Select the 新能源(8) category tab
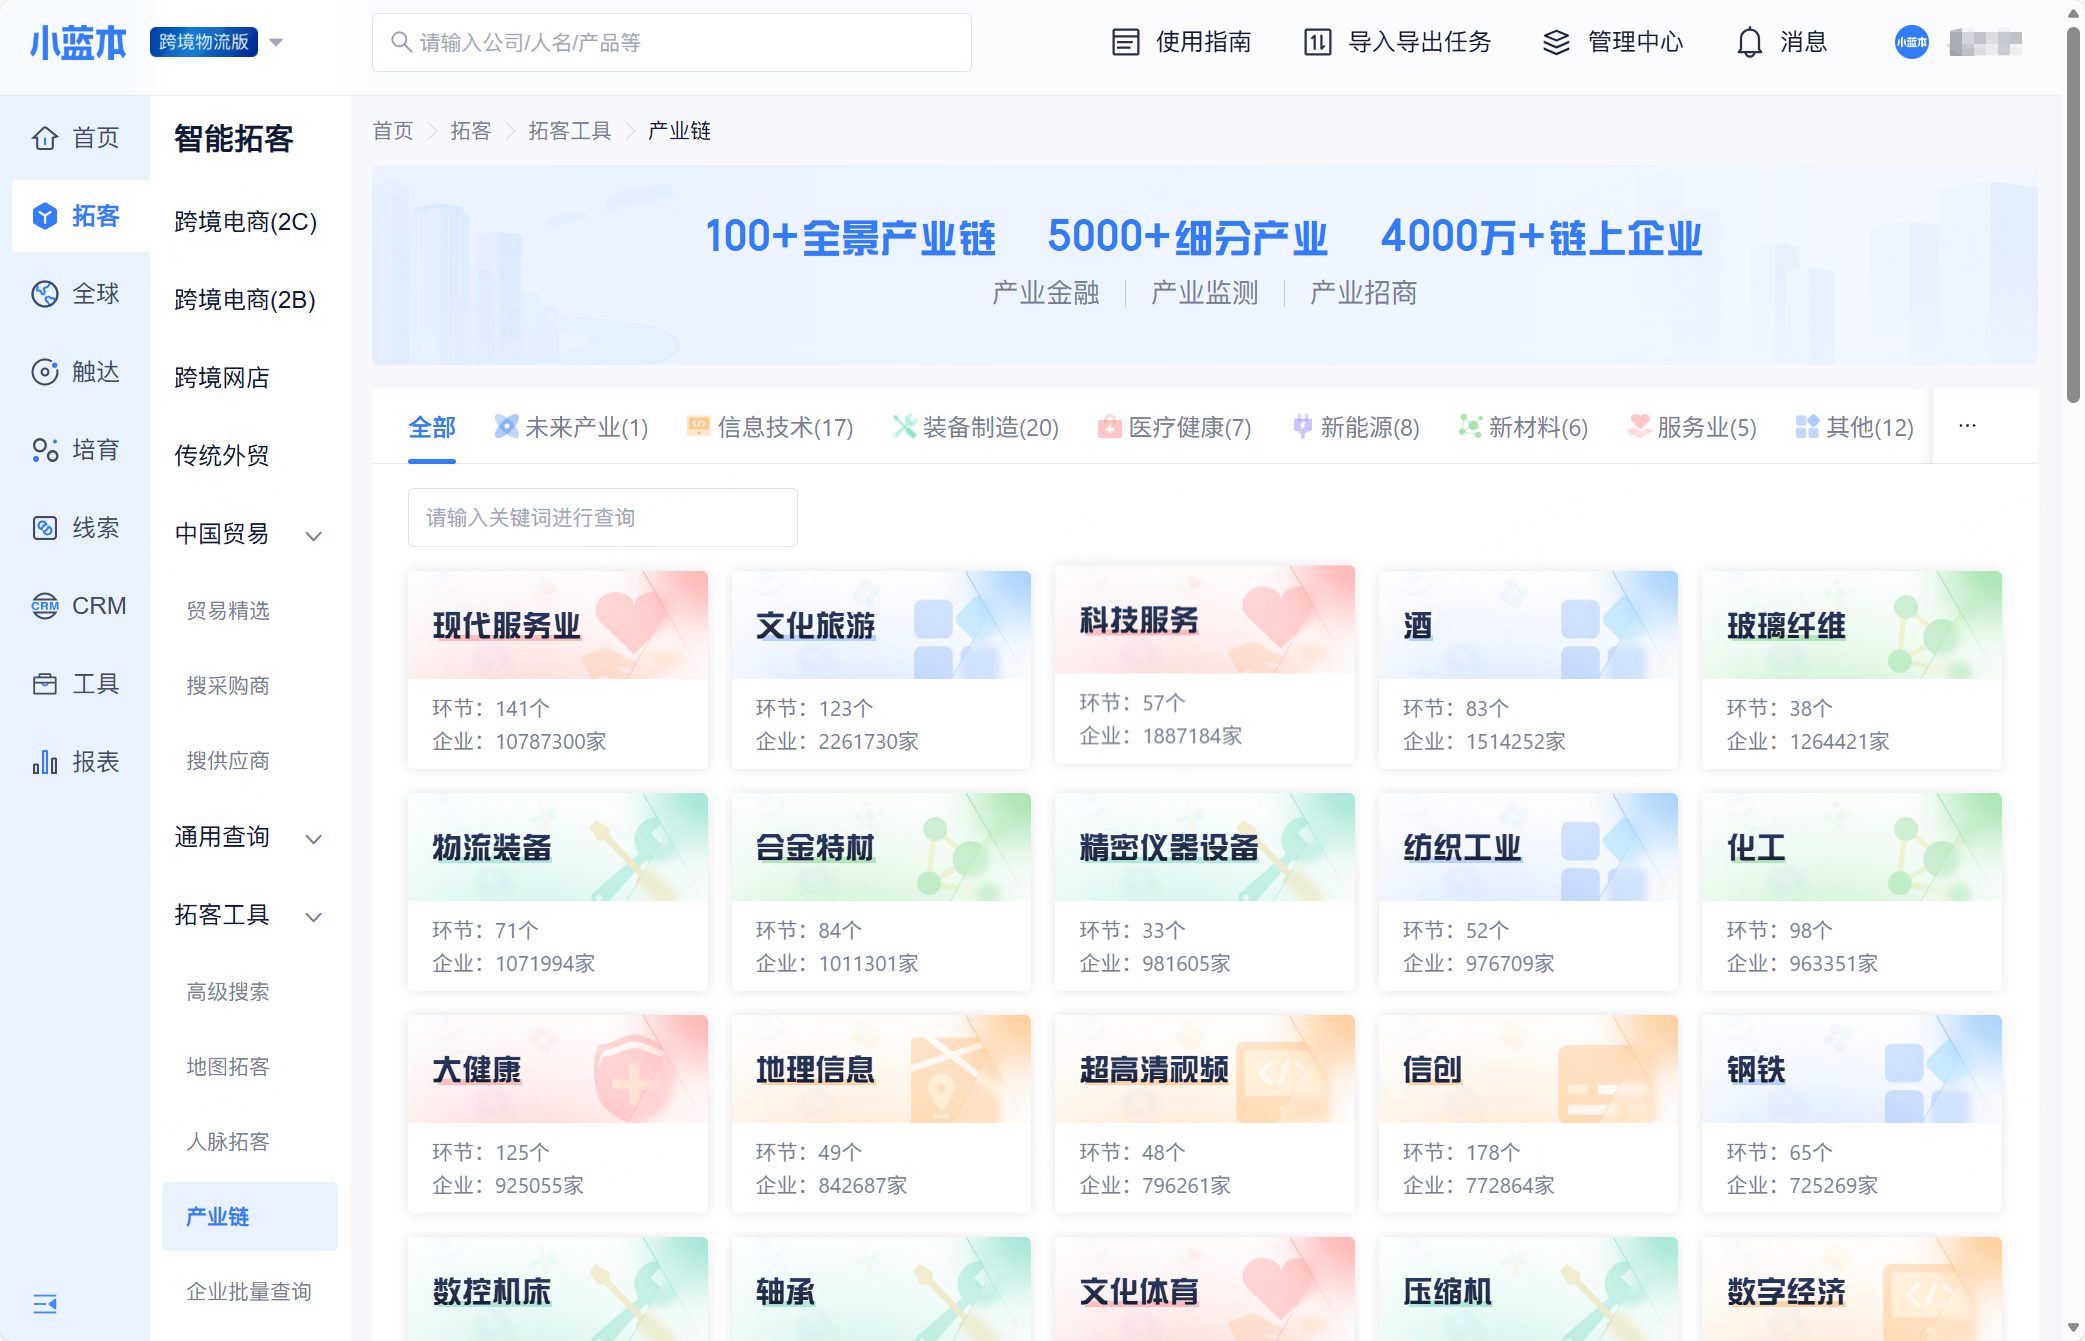2085x1341 pixels. tap(1356, 427)
